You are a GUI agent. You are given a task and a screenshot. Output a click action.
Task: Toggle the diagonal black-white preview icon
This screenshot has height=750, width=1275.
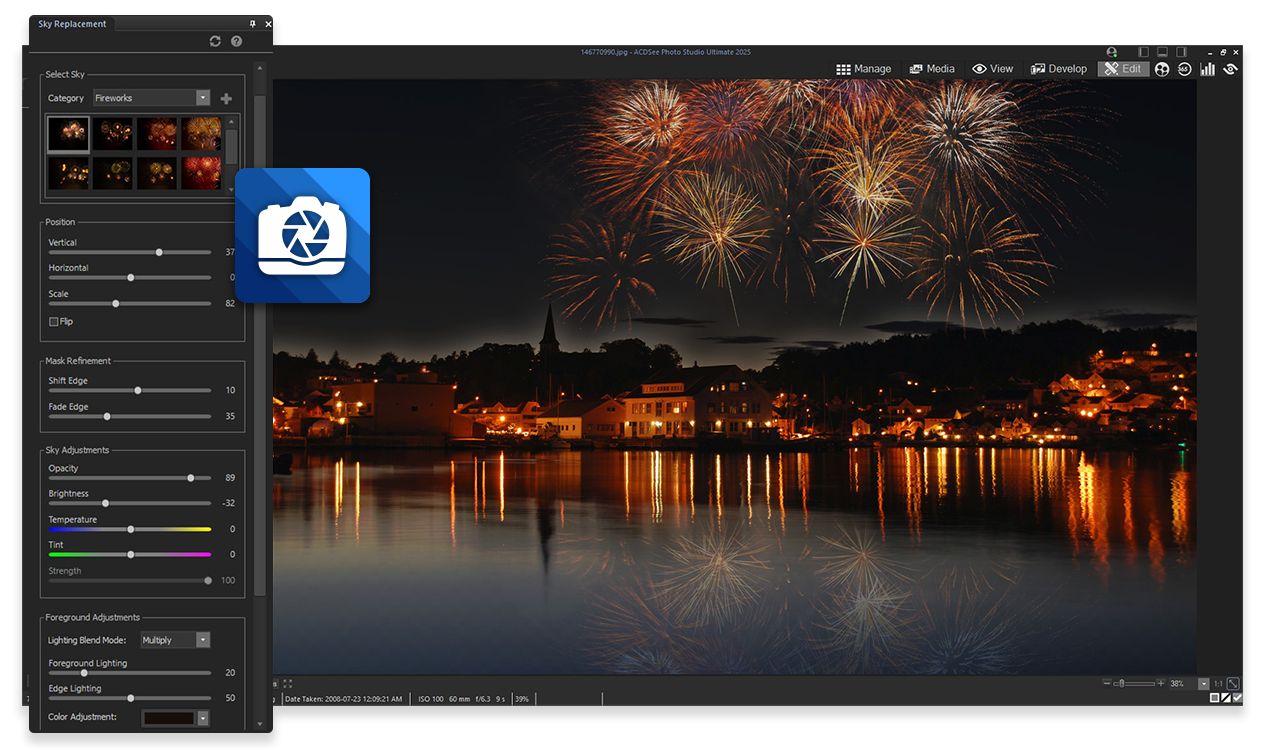tap(1226, 698)
